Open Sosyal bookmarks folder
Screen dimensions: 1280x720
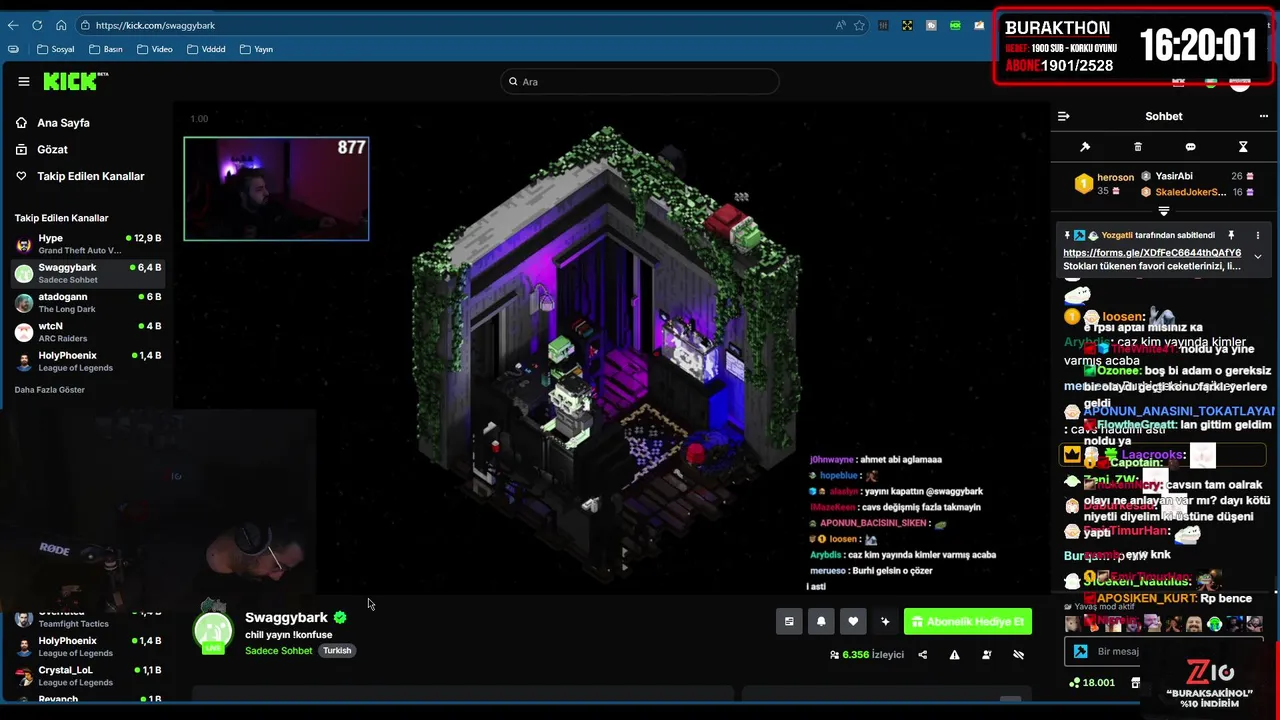[56, 49]
